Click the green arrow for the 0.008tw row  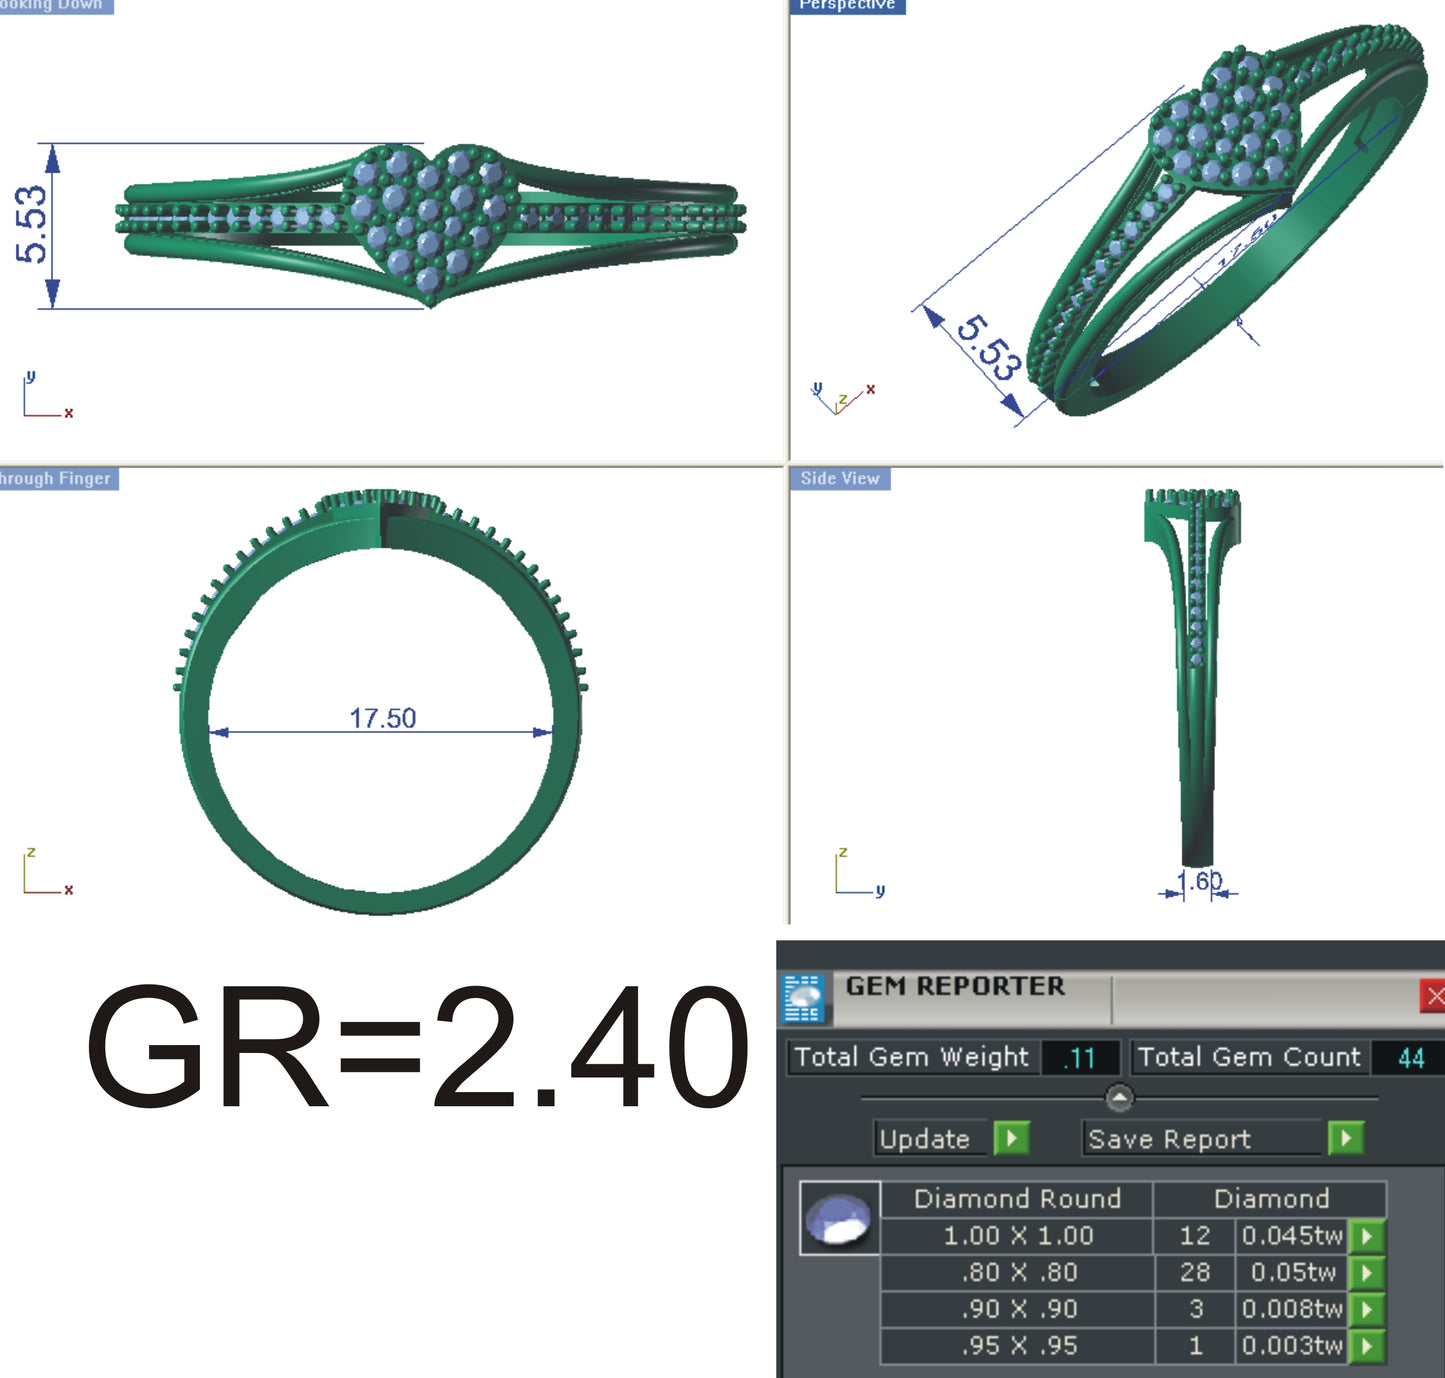pyautogui.click(x=1366, y=1309)
